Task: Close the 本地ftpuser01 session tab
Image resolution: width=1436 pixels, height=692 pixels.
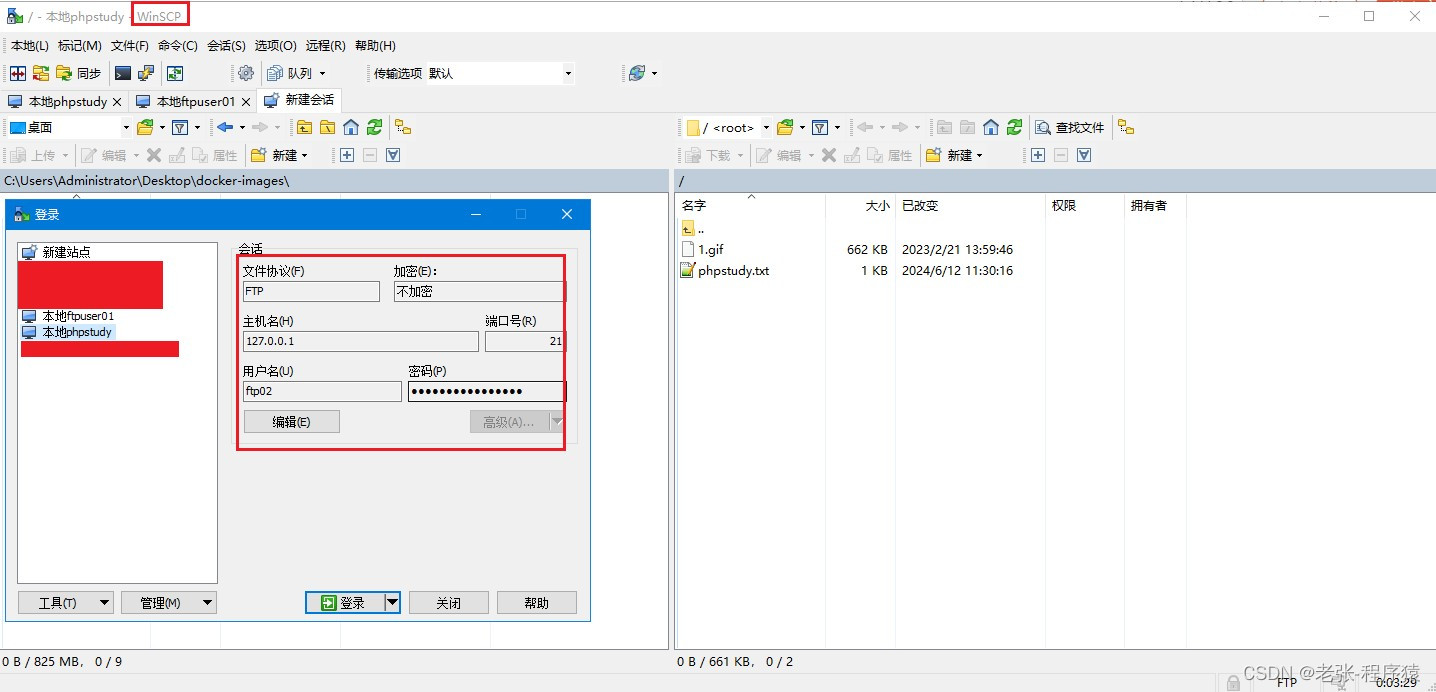Action: click(x=246, y=102)
